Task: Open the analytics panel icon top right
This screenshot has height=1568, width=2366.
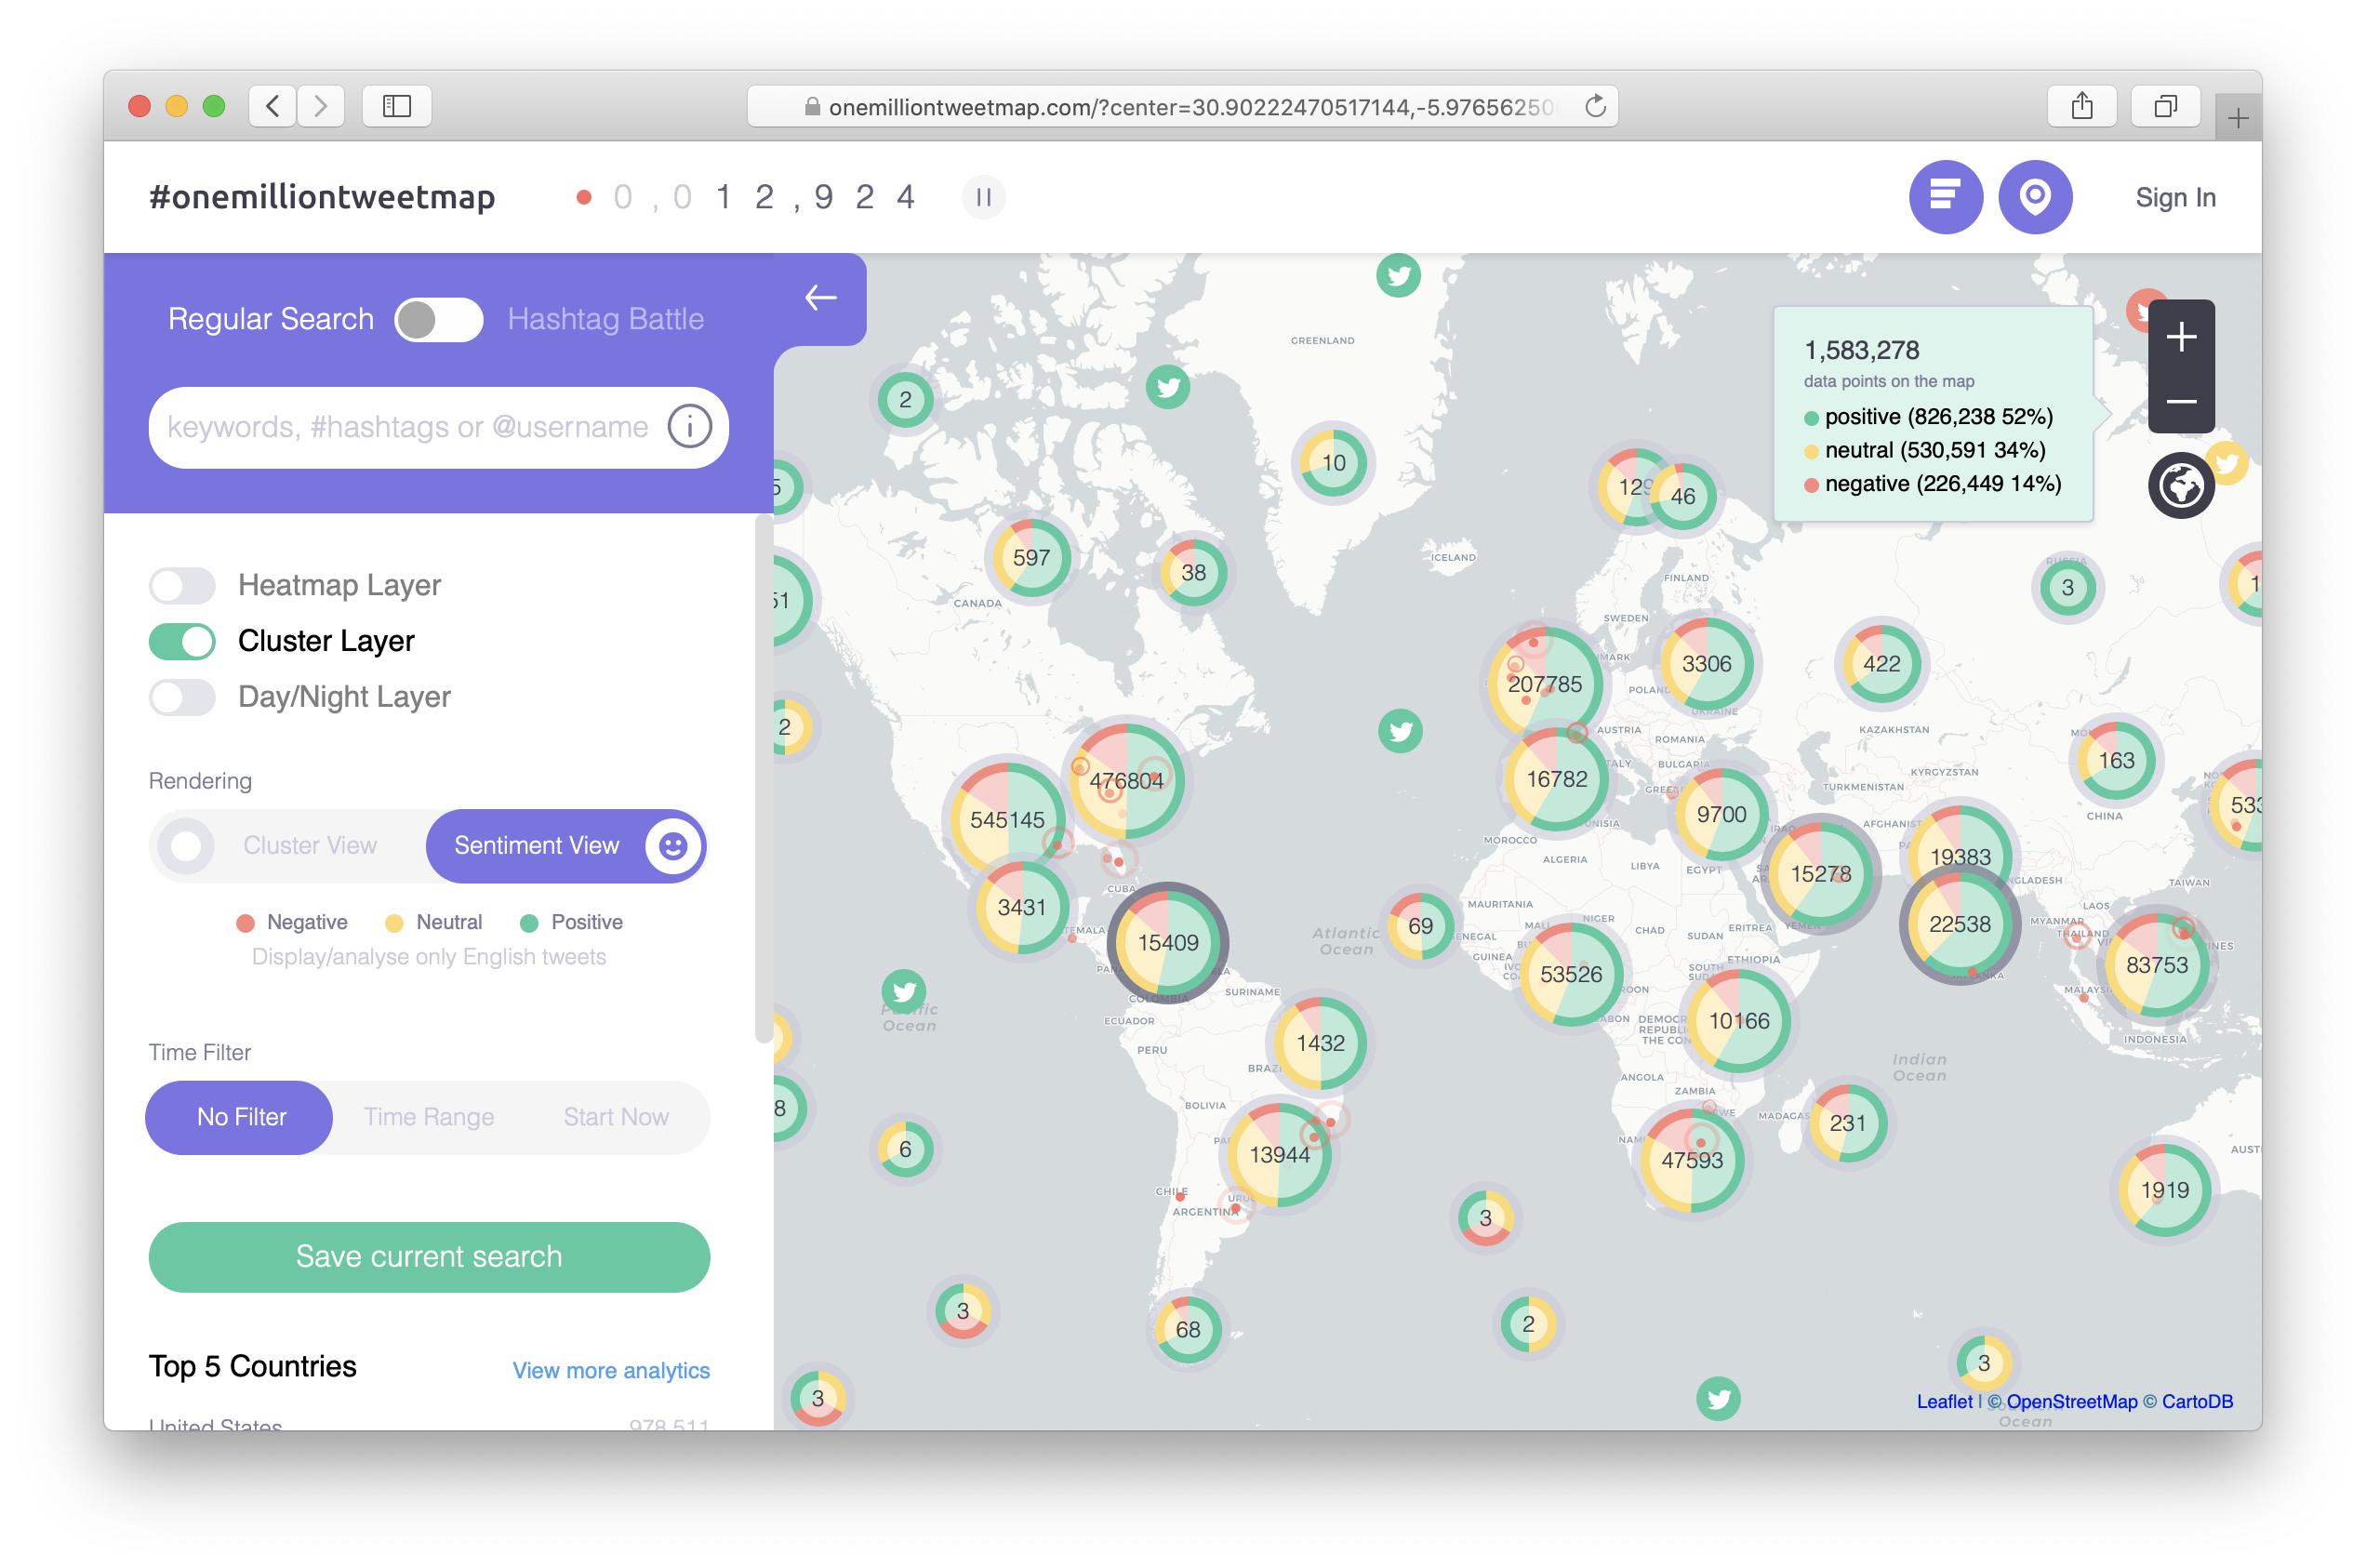Action: pyautogui.click(x=1946, y=197)
